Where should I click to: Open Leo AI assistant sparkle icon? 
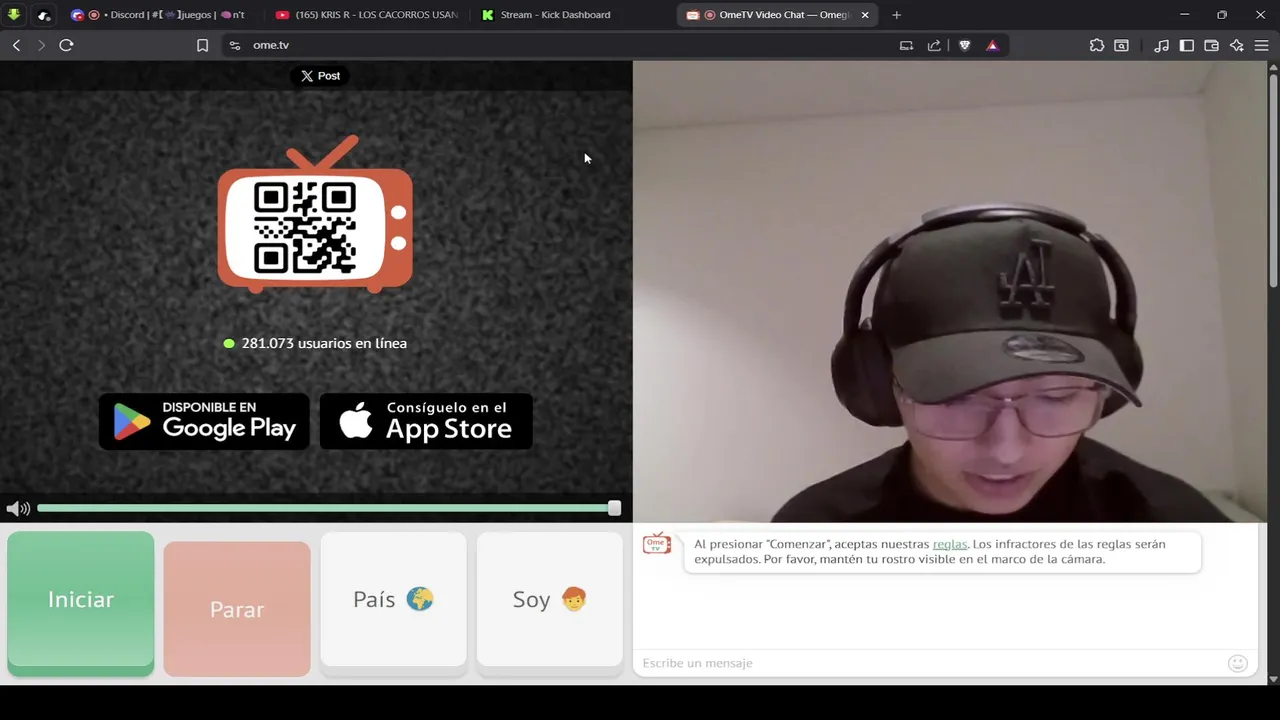(1236, 45)
